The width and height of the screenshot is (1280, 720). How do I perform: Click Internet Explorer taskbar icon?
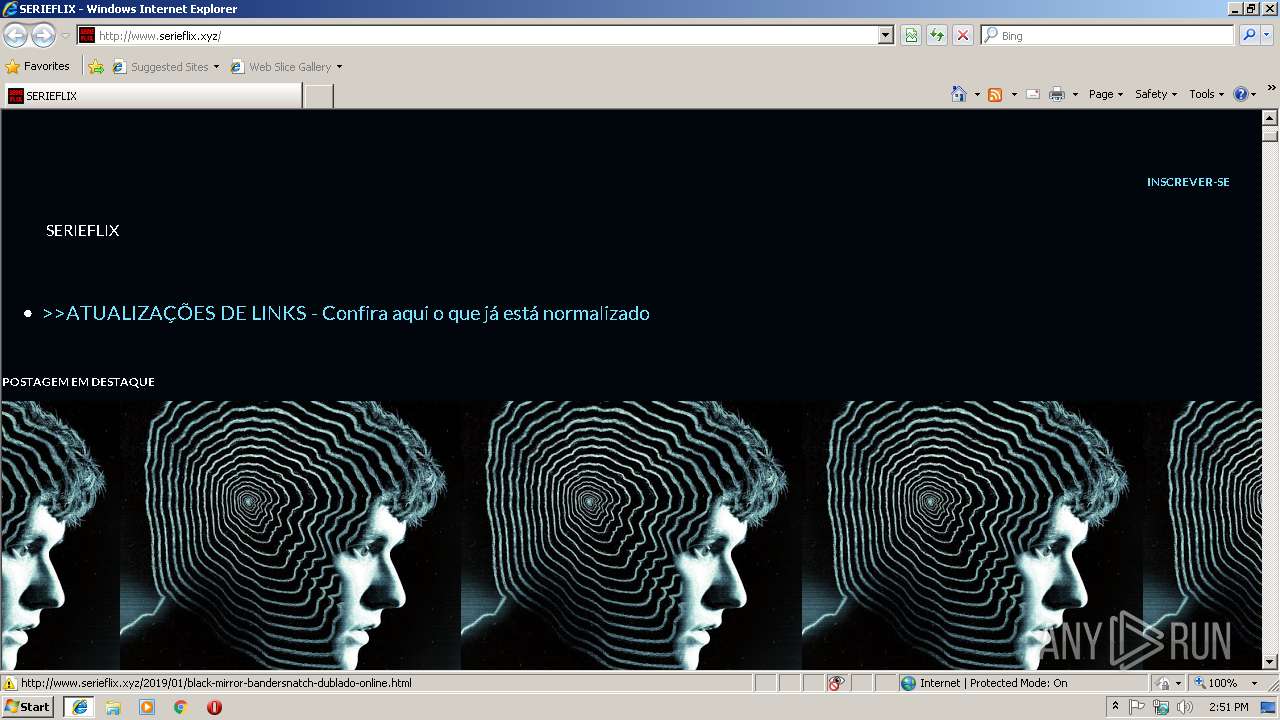click(x=79, y=707)
